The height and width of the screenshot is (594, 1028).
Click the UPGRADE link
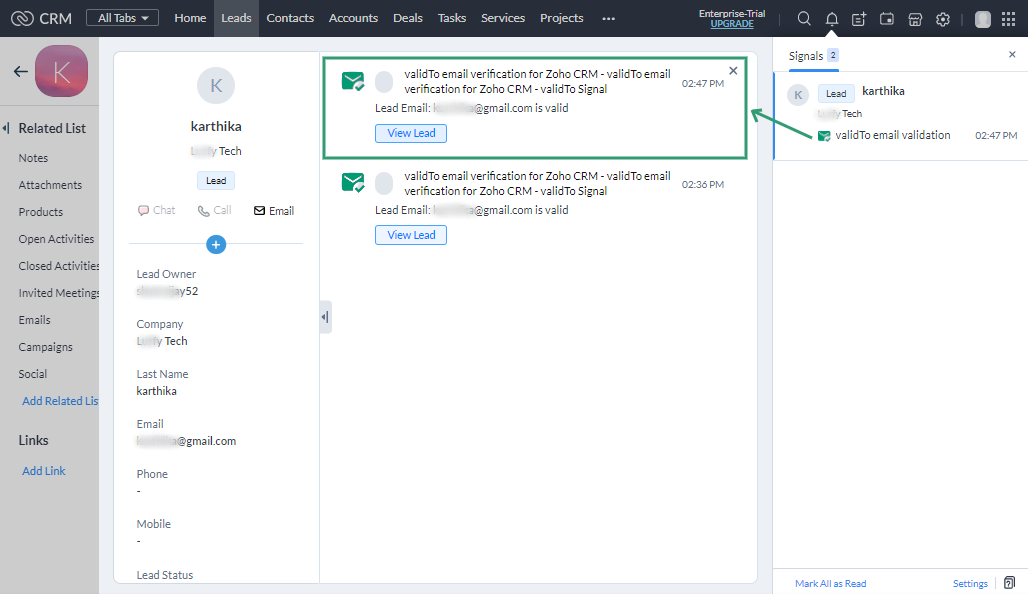[x=732, y=24]
